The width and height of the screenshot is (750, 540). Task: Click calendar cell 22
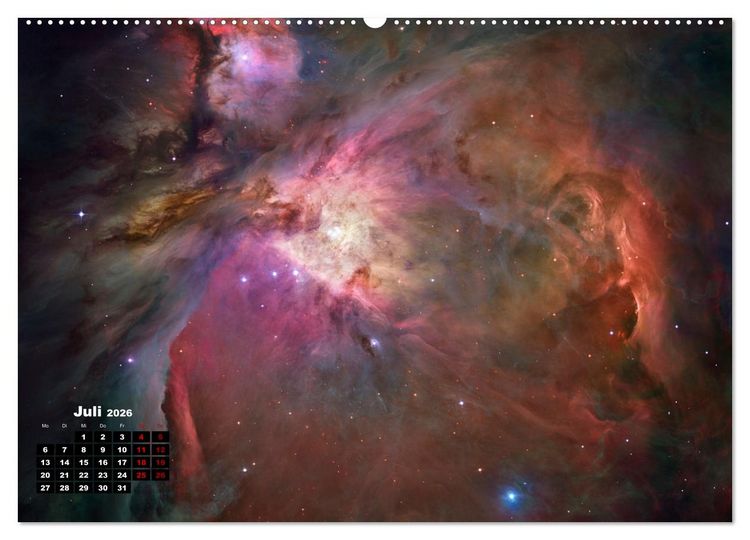(84, 475)
